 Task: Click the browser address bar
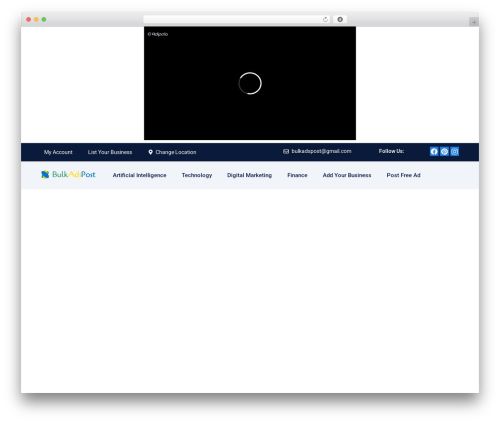[x=237, y=19]
